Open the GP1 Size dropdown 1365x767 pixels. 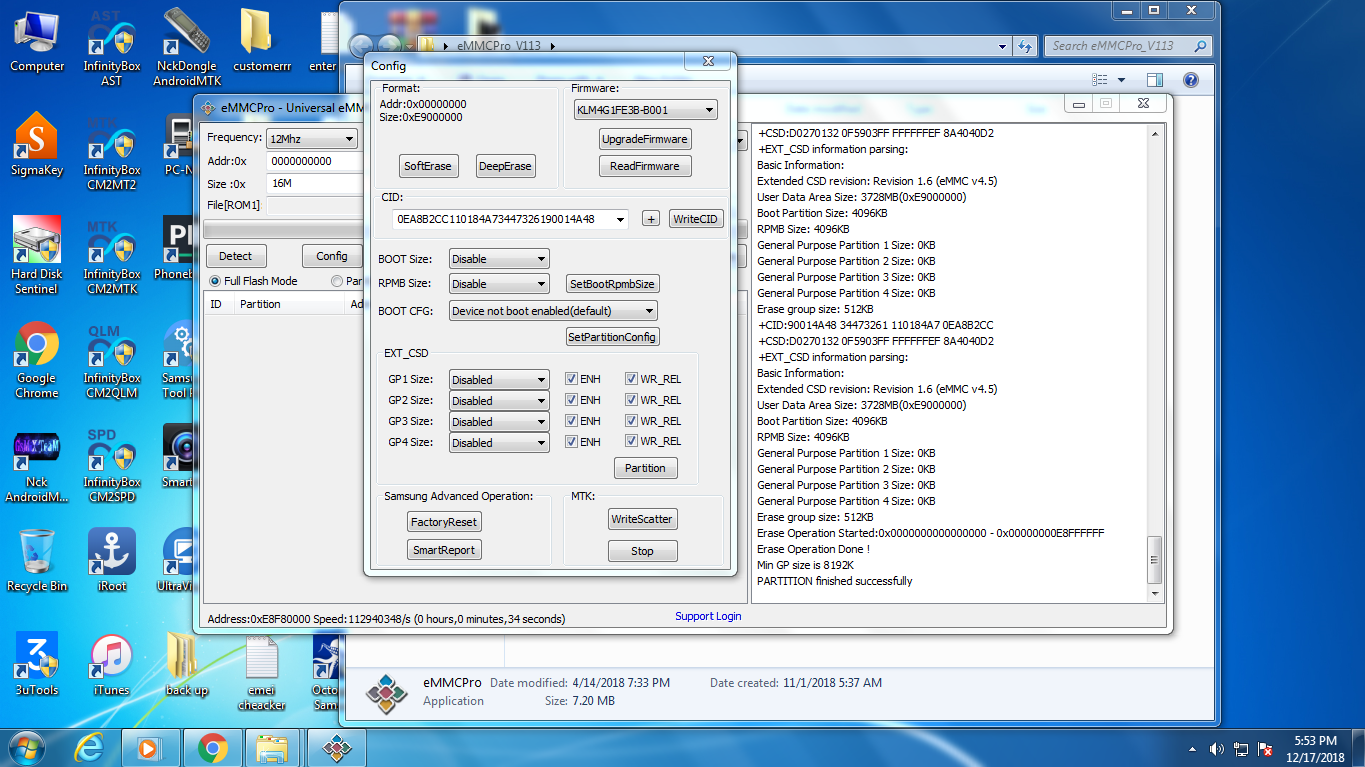pyautogui.click(x=499, y=380)
